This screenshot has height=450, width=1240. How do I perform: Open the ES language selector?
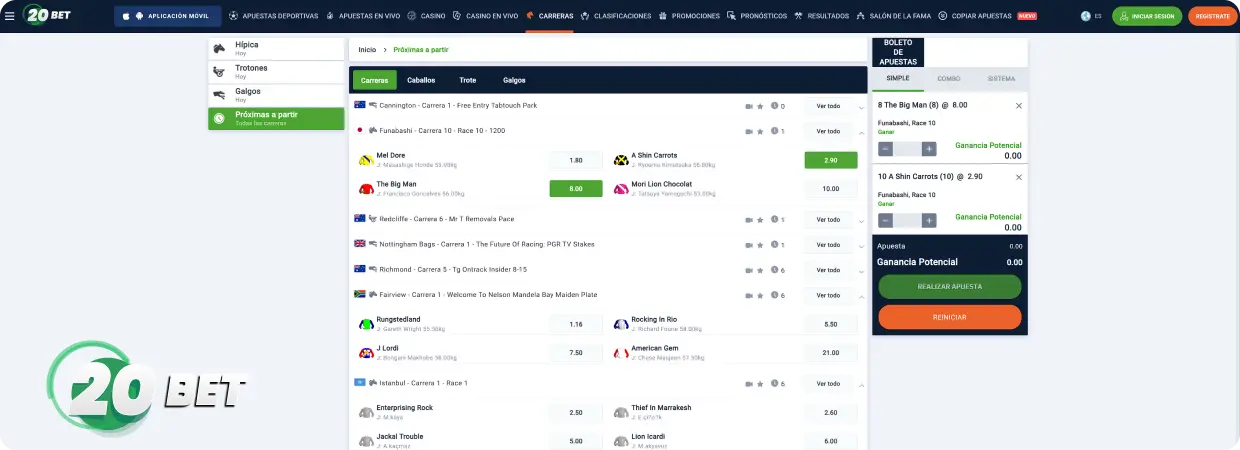[x=1091, y=16]
